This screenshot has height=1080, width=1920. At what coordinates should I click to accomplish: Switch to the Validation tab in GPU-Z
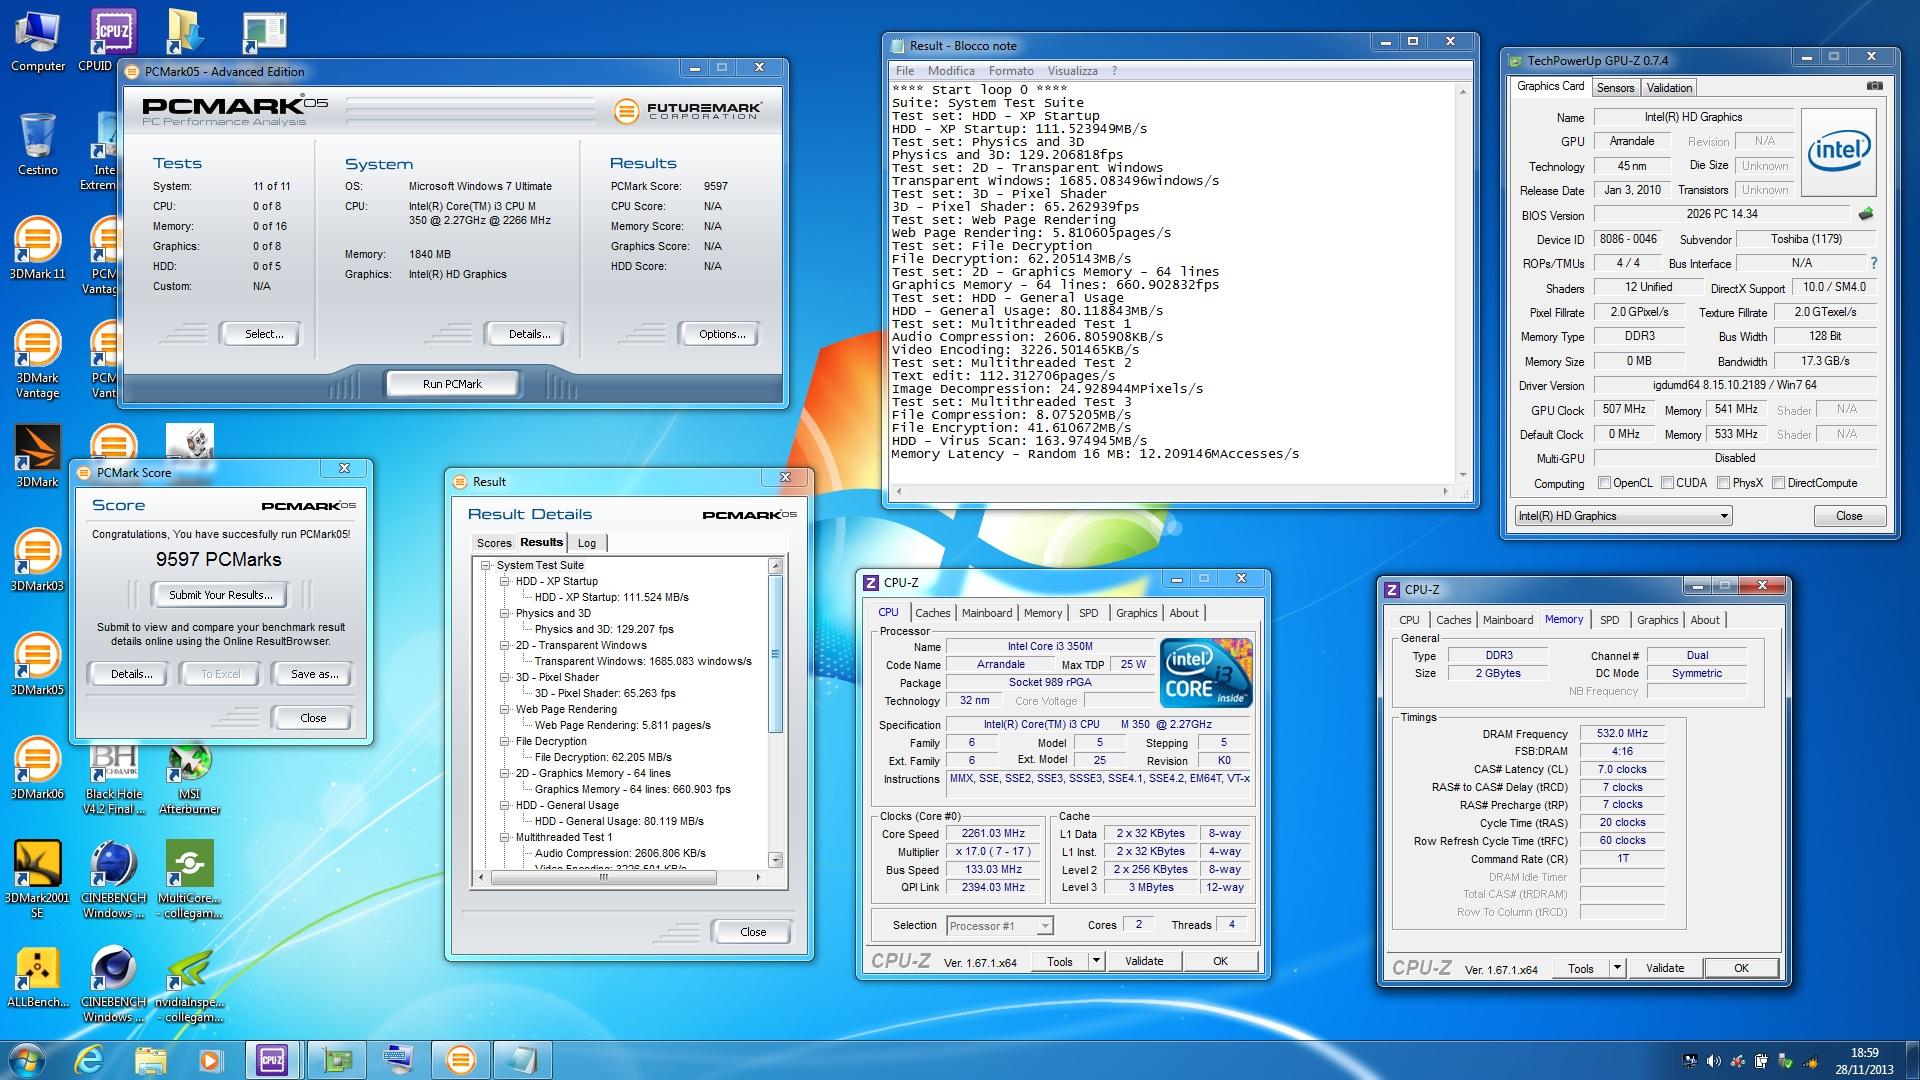click(x=1669, y=88)
